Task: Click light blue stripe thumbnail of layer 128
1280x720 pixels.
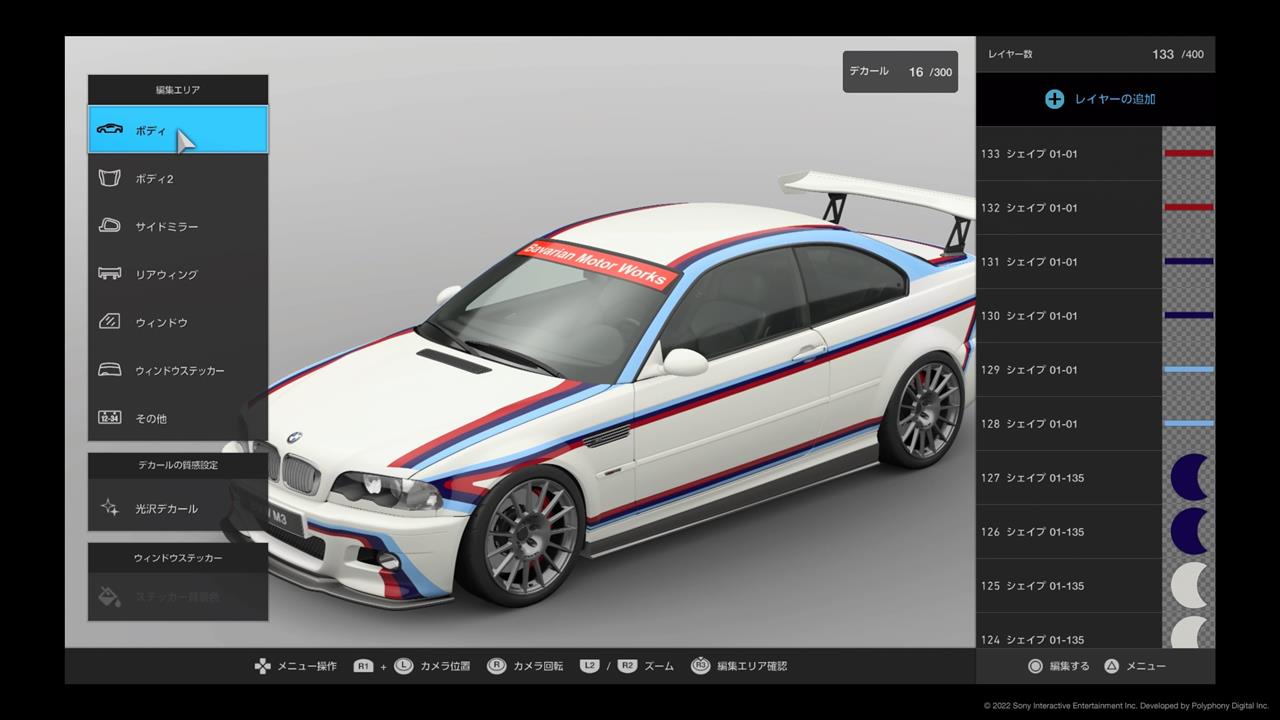Action: pos(1189,424)
